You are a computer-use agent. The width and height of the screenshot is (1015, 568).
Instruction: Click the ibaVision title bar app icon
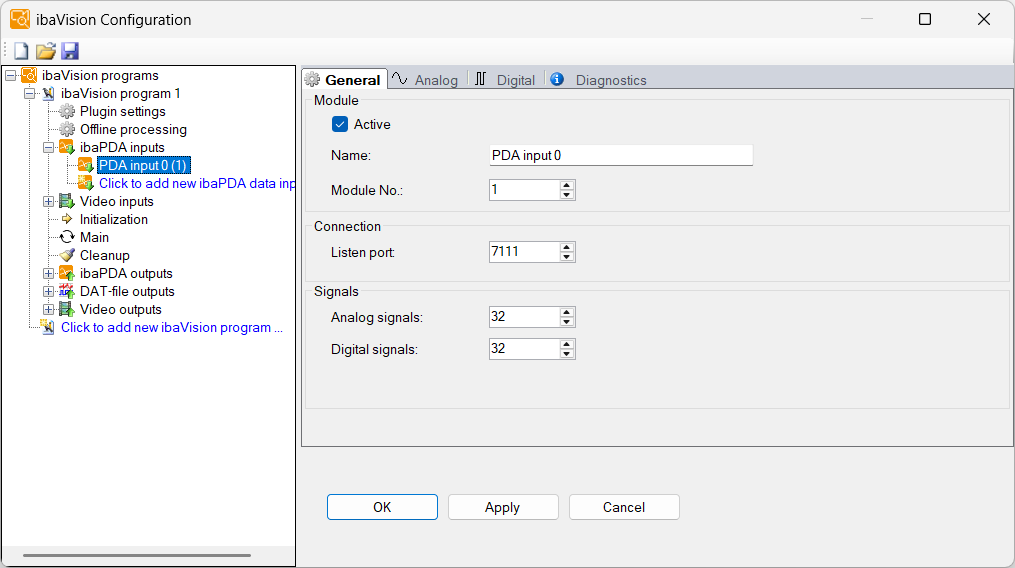(20, 19)
